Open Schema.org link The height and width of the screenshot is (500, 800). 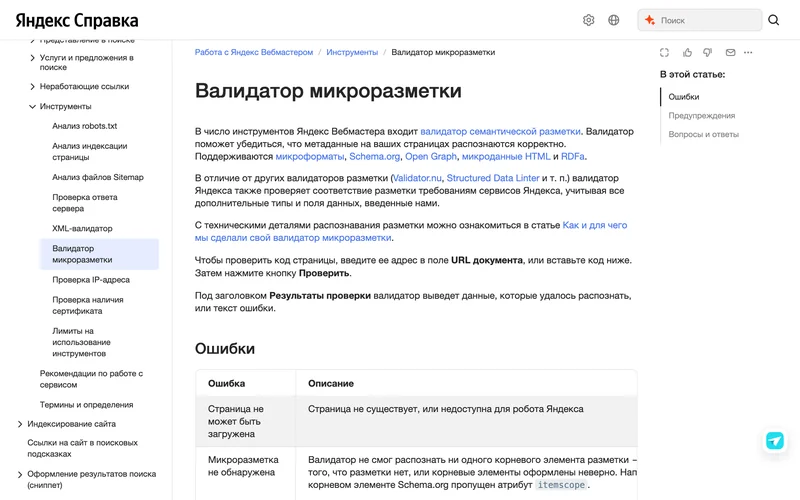coord(374,156)
